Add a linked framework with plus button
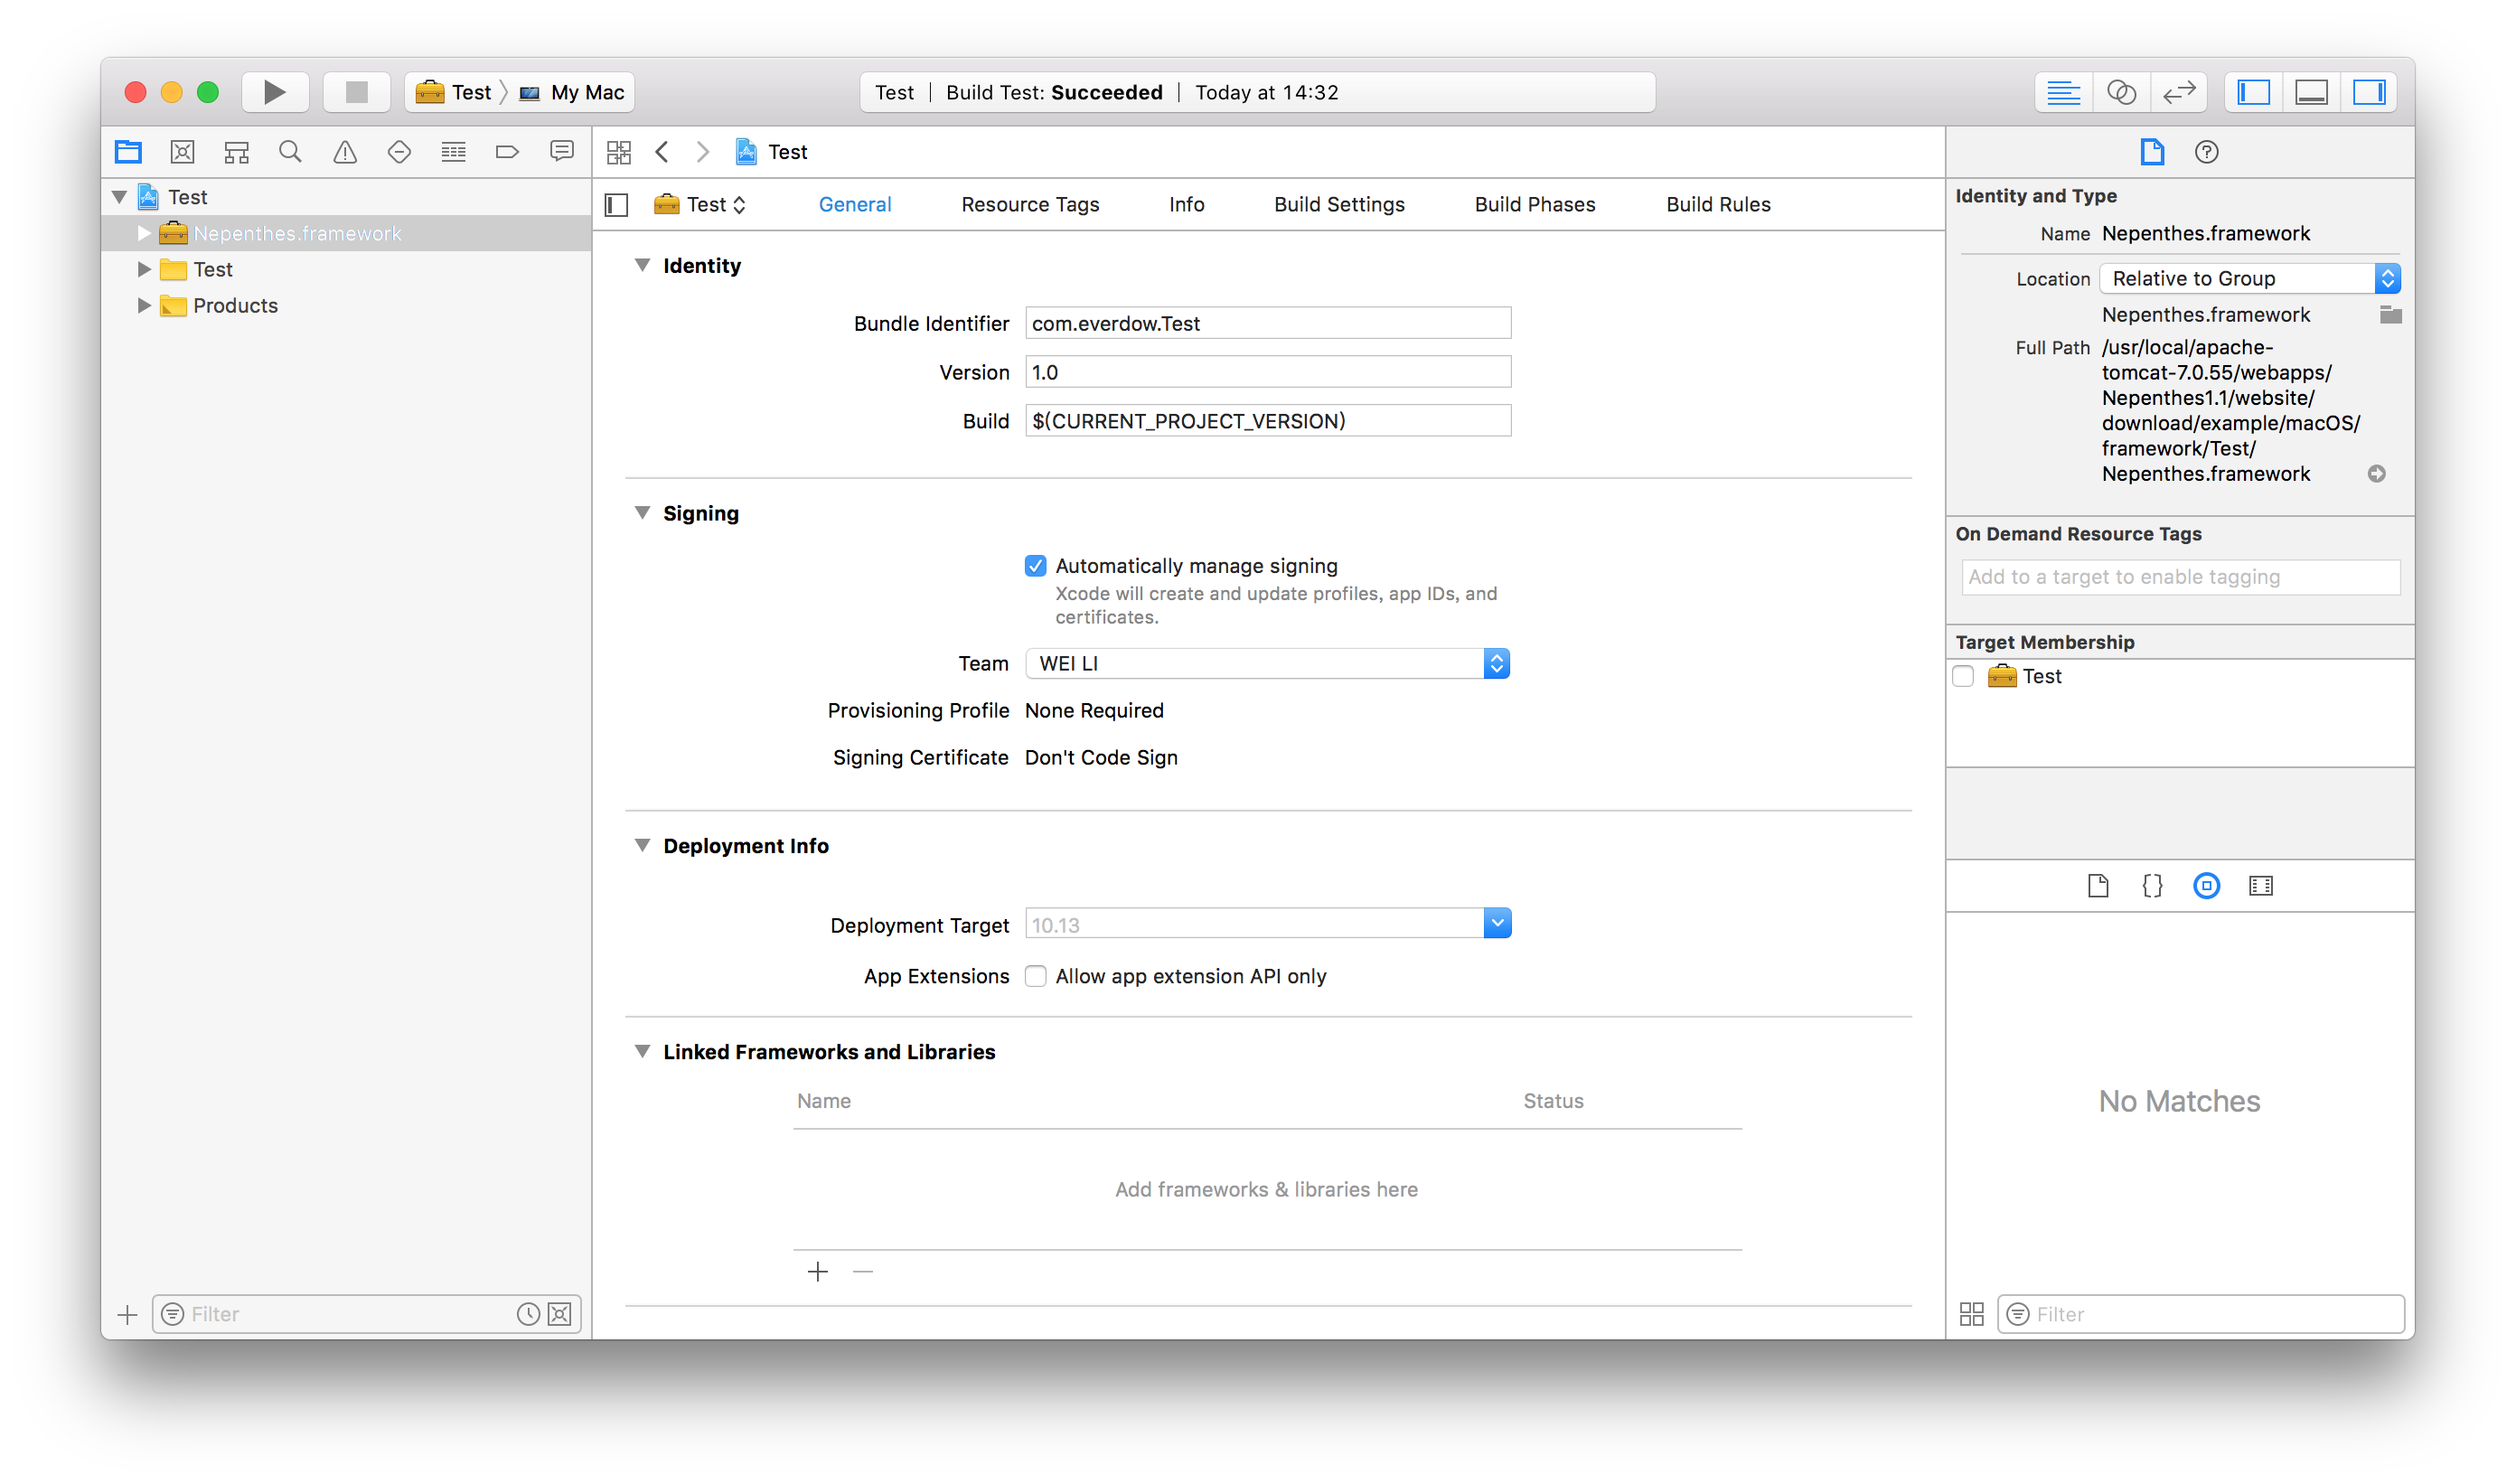 coord(818,1271)
